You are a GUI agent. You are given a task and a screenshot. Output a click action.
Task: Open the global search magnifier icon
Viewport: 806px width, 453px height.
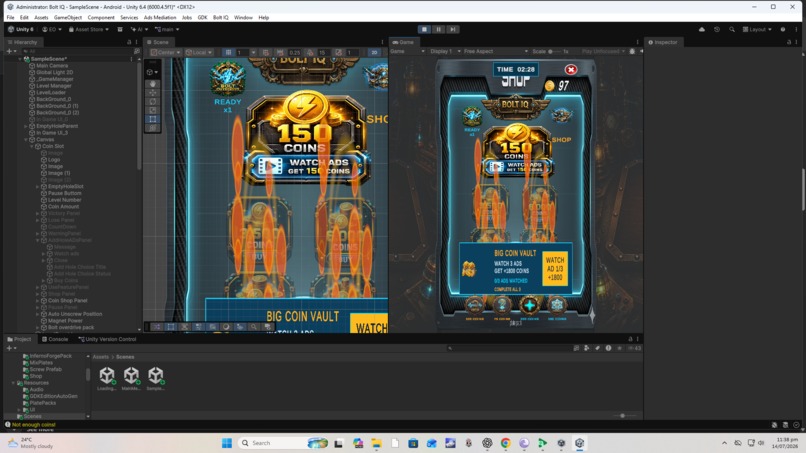tap(731, 29)
